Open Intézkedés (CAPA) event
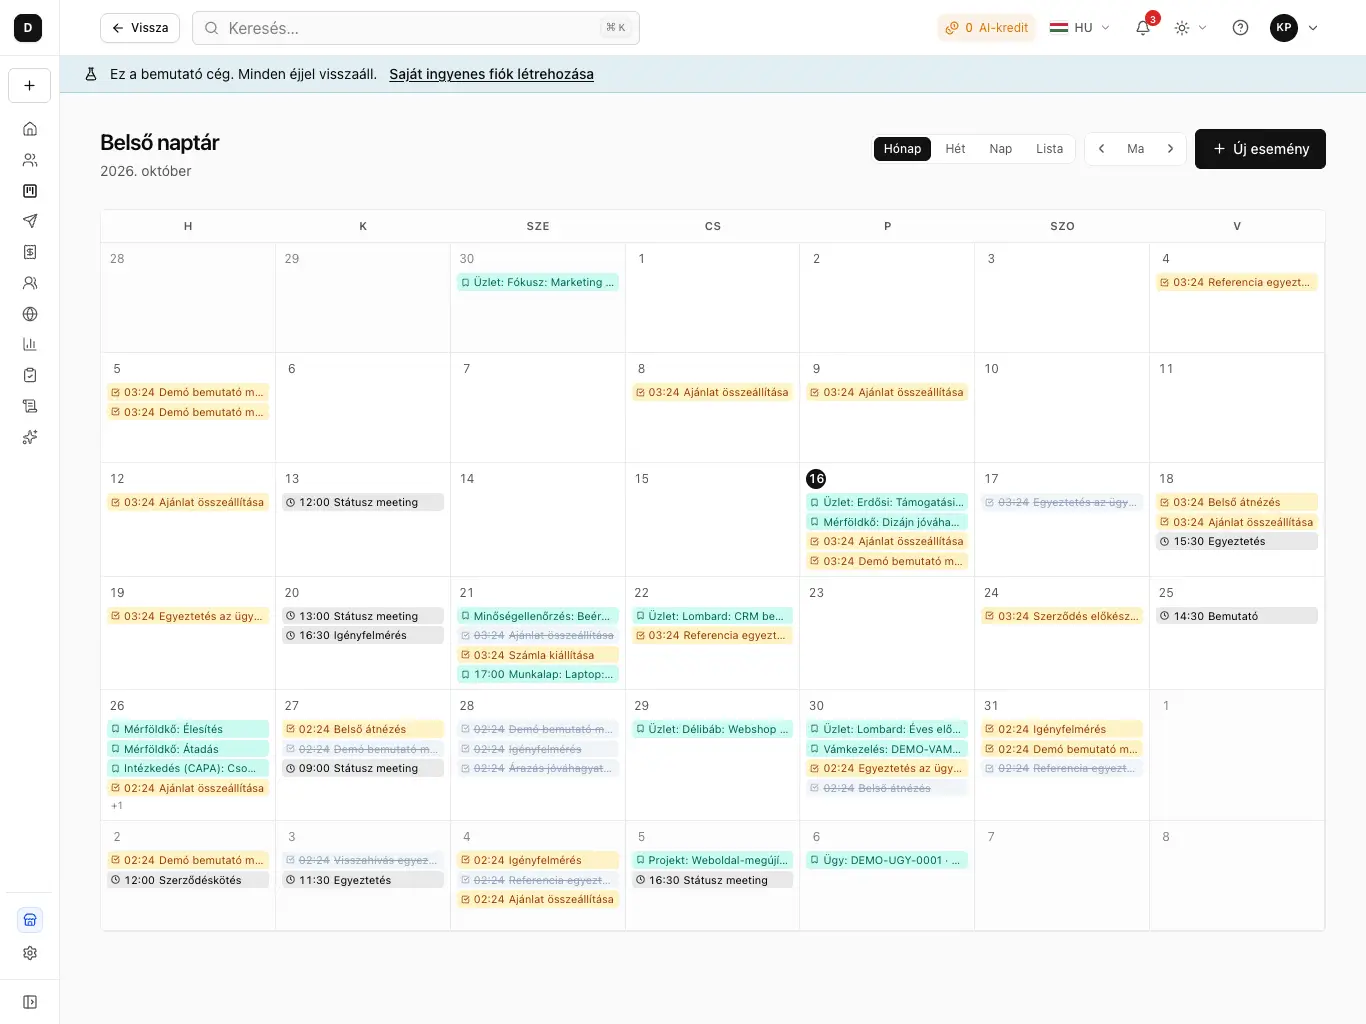 (188, 769)
